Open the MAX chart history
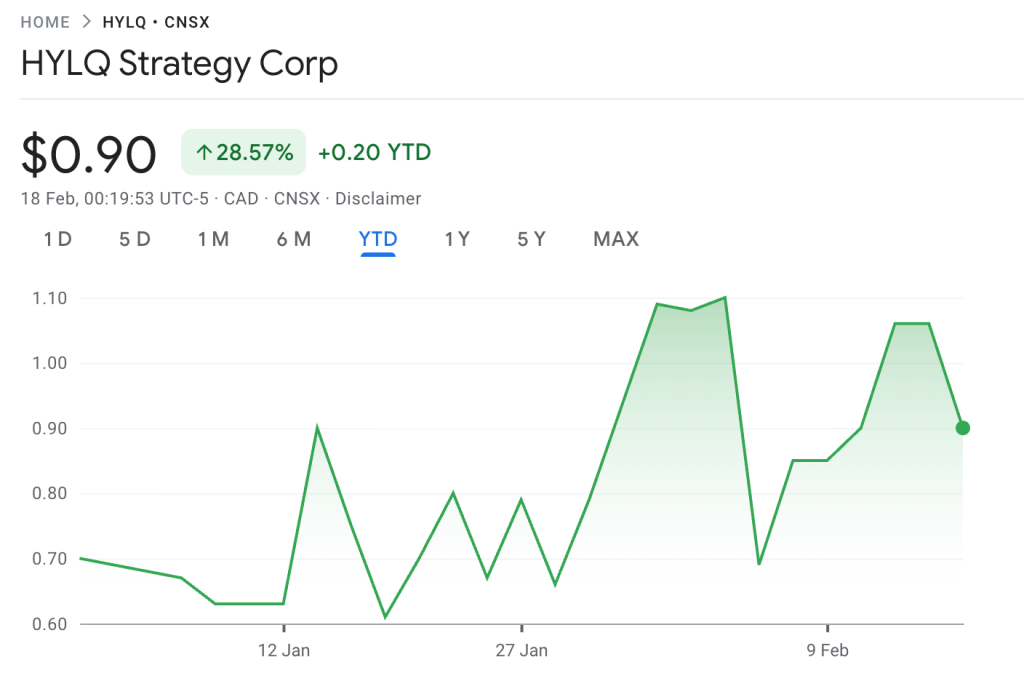Image resolution: width=1024 pixels, height=681 pixels. click(615, 239)
